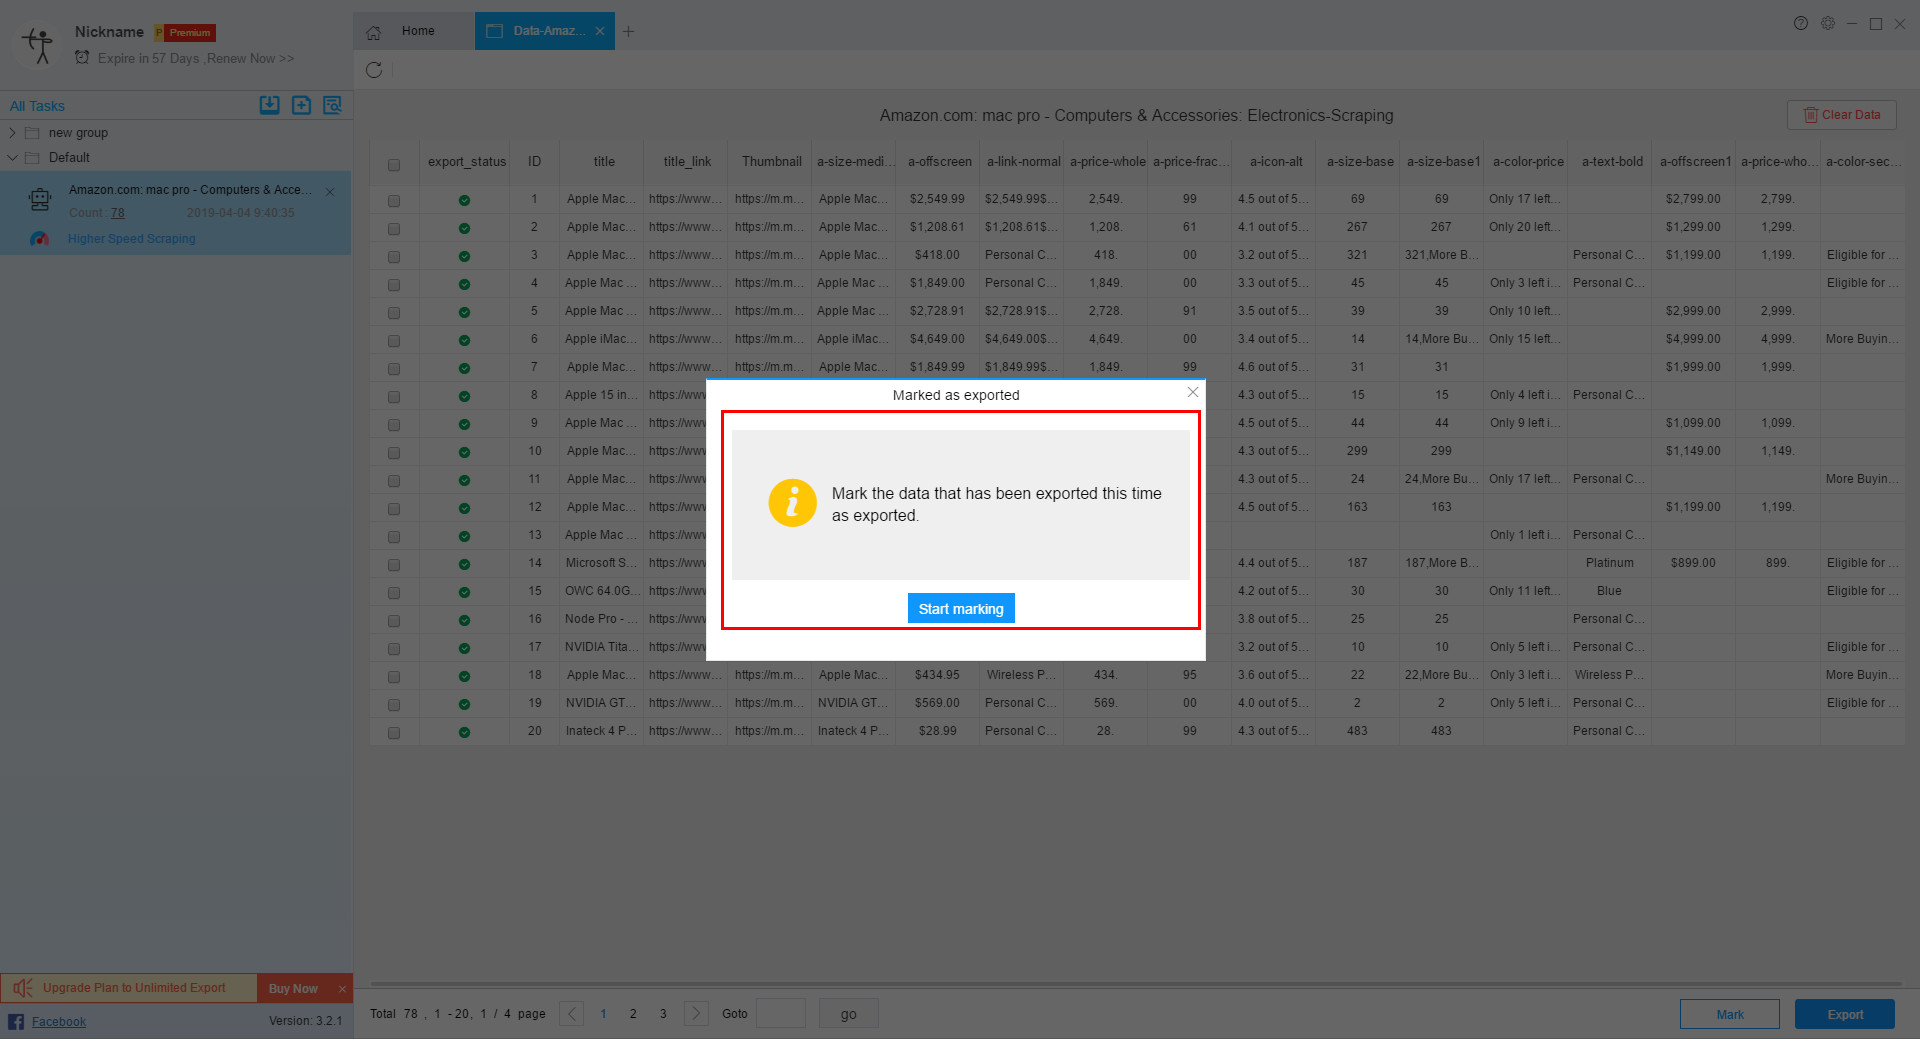Check the checkbox for row 18
The height and width of the screenshot is (1039, 1920).
[394, 676]
